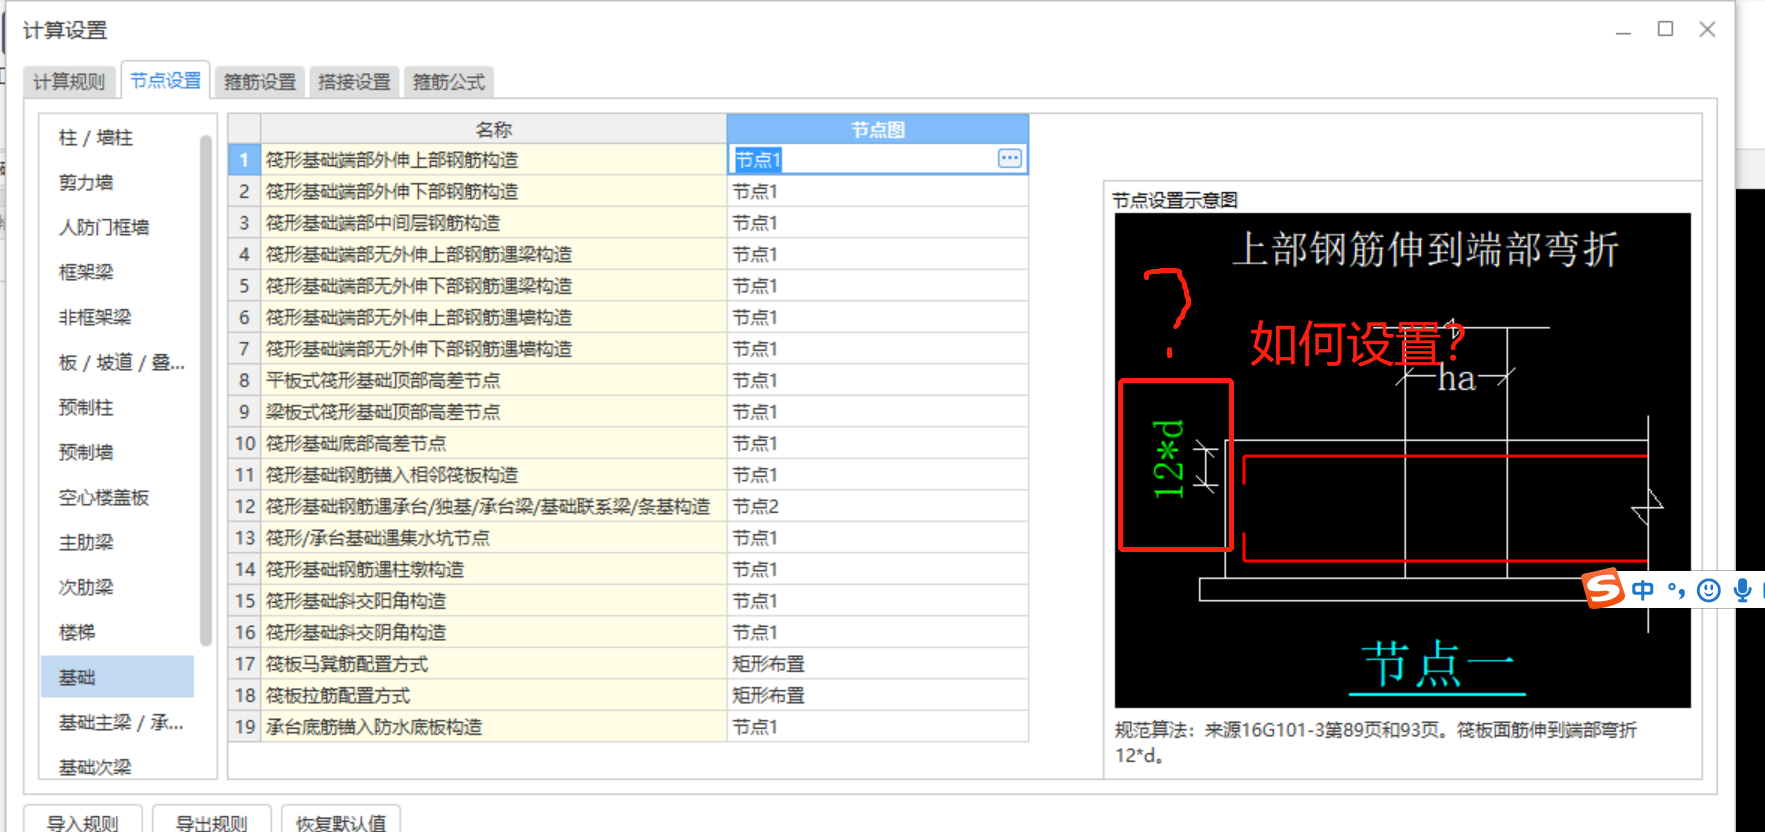Select row 筏形基础端部无外伸上部钢筋遇墙构造
This screenshot has width=1765, height=832.
pos(493,317)
